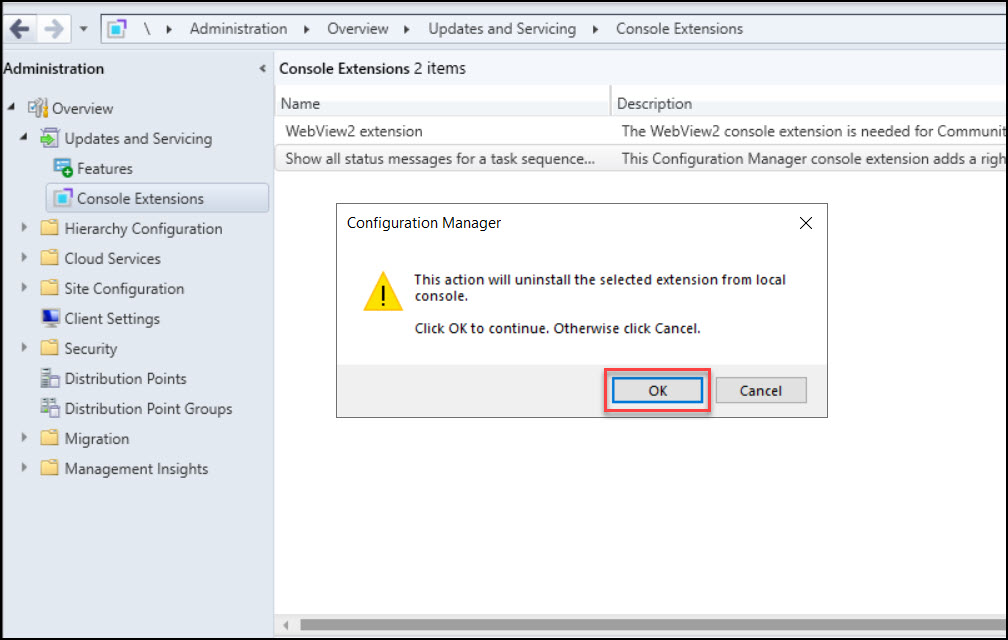1008x640 pixels.
Task: Expand the Migration folder
Action: [x=24, y=438]
